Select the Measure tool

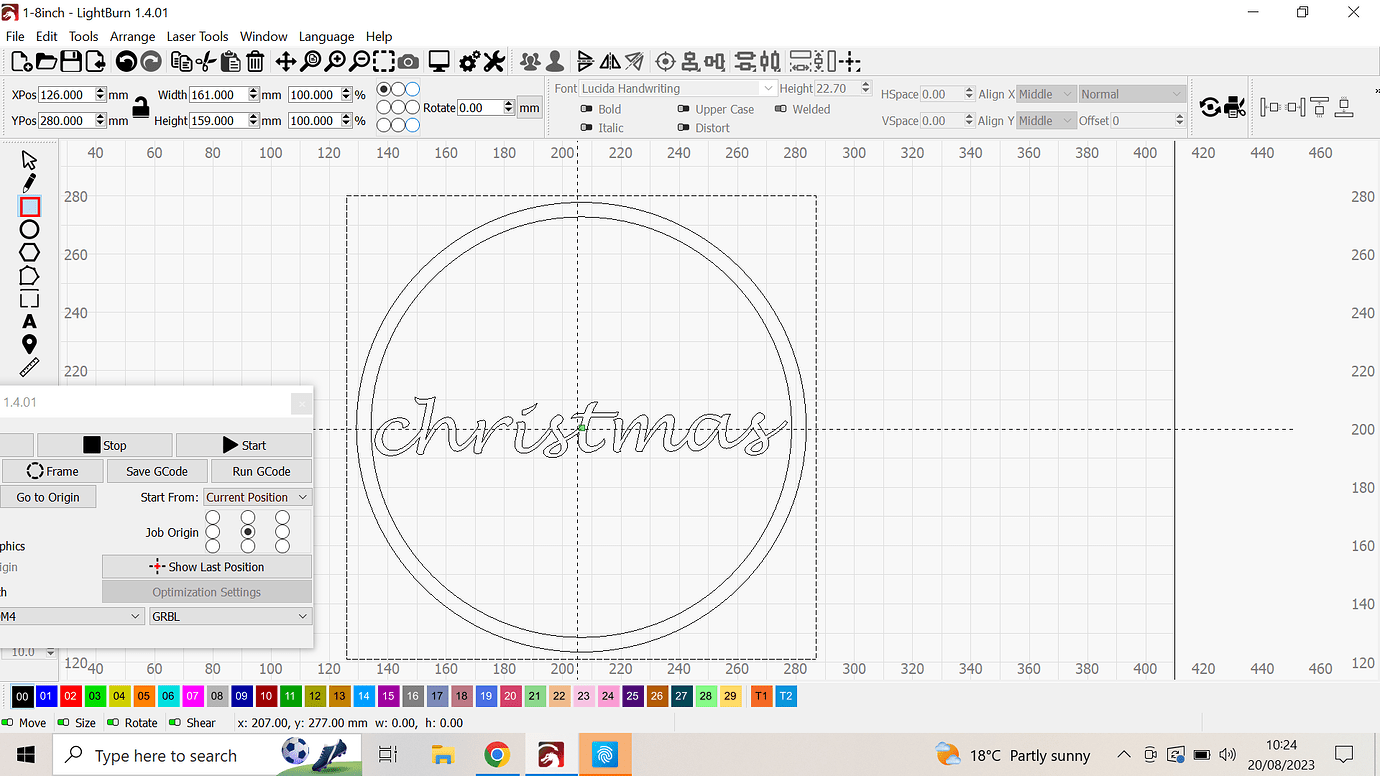(x=29, y=366)
